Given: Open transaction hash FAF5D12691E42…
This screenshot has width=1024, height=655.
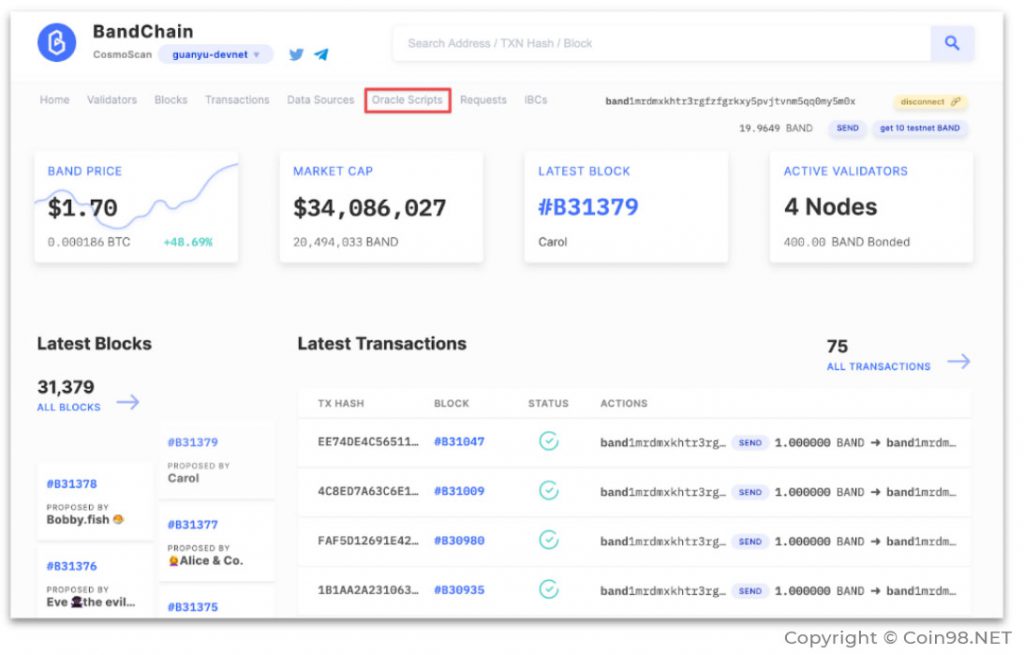Looking at the screenshot, I should click(x=368, y=541).
